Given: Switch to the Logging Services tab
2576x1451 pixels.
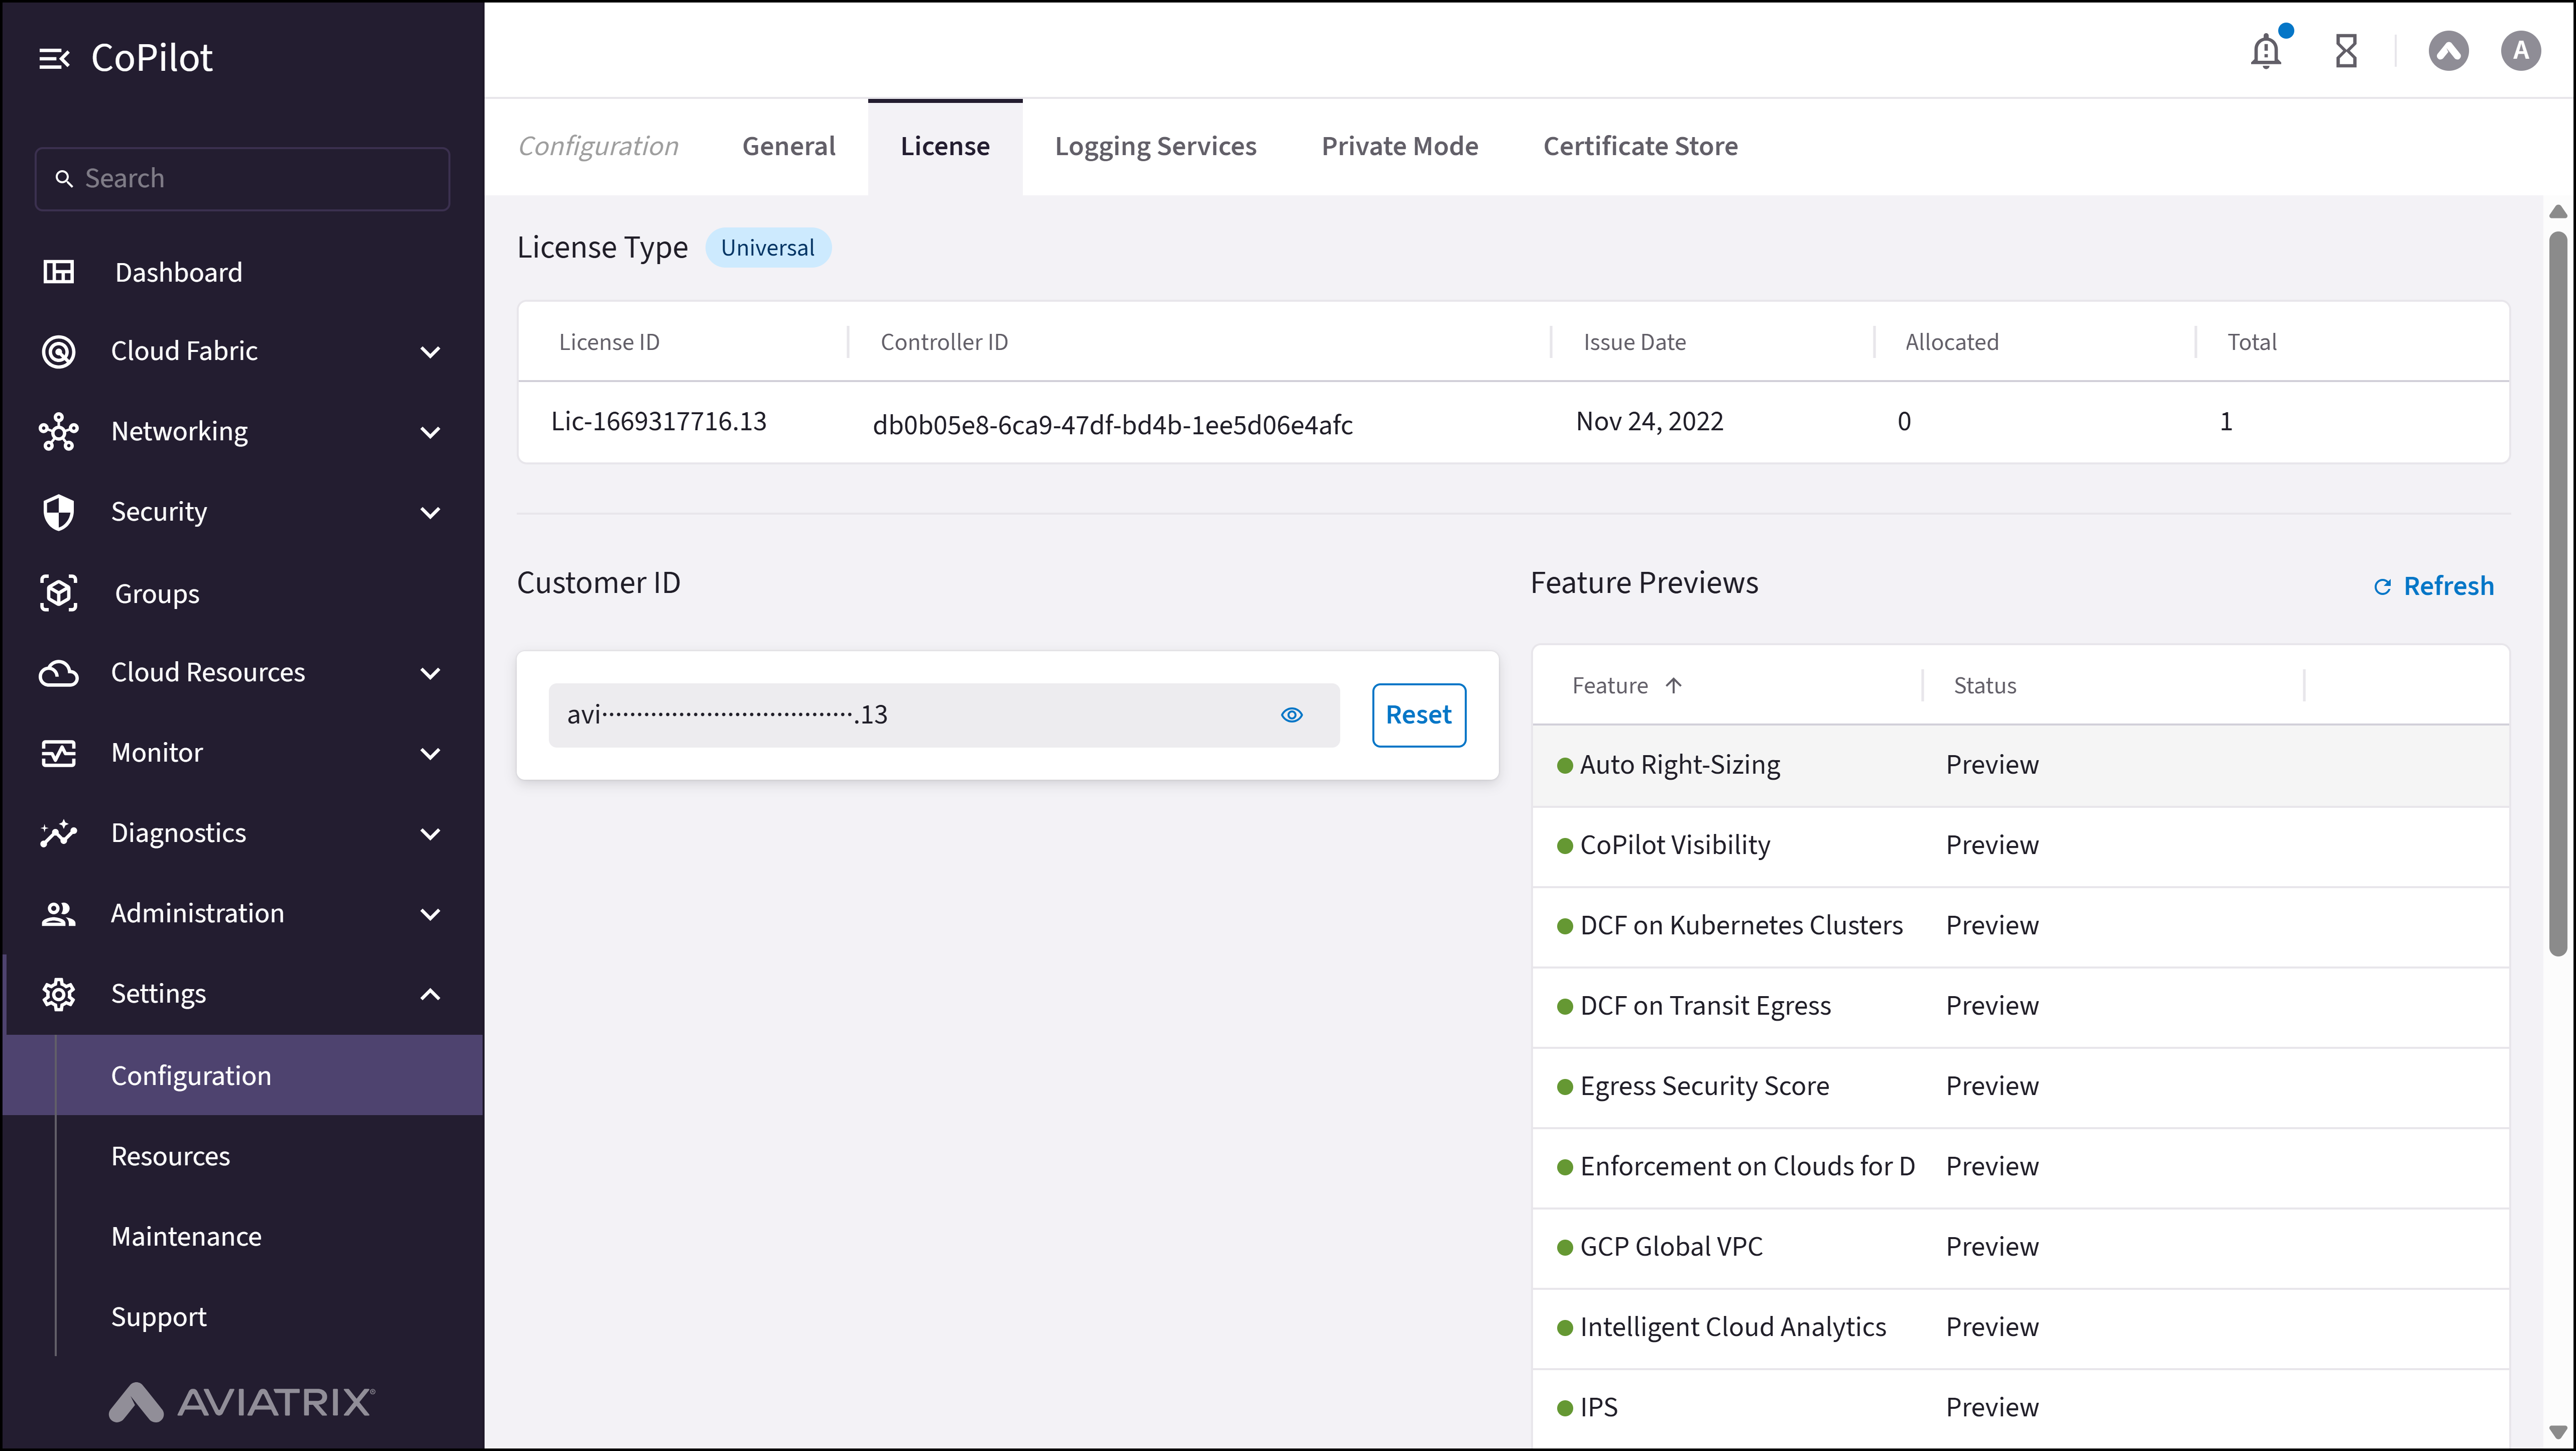Looking at the screenshot, I should click(x=1155, y=146).
